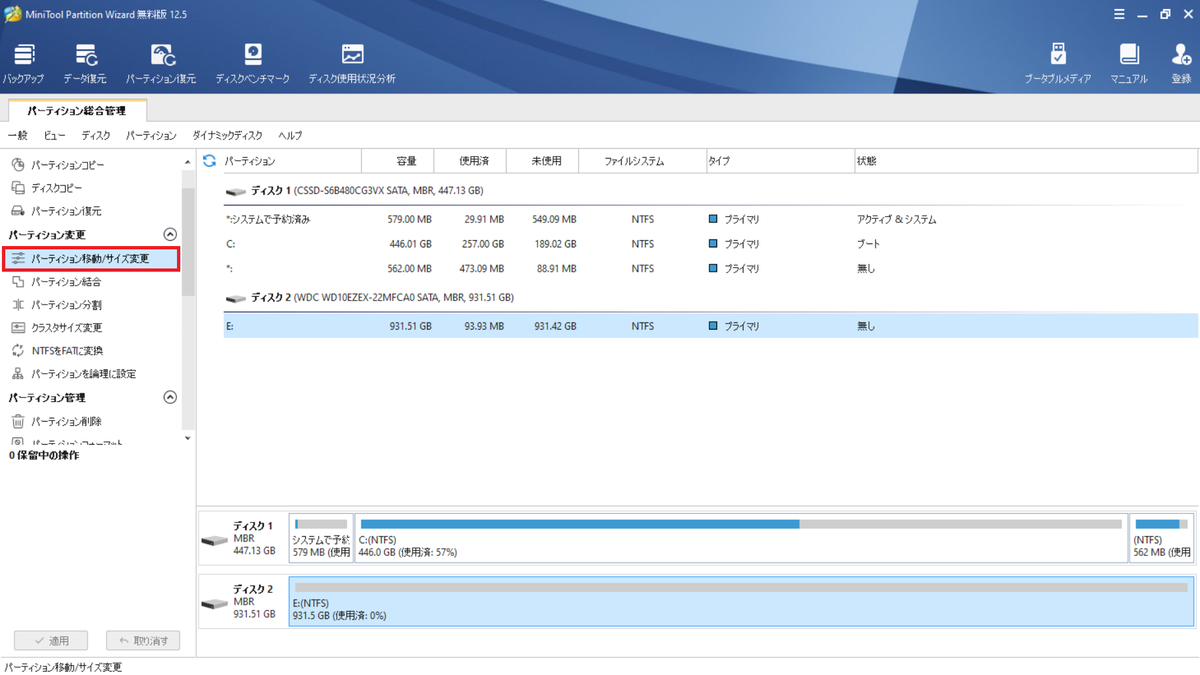Sort by タイプ column header

pos(778,161)
